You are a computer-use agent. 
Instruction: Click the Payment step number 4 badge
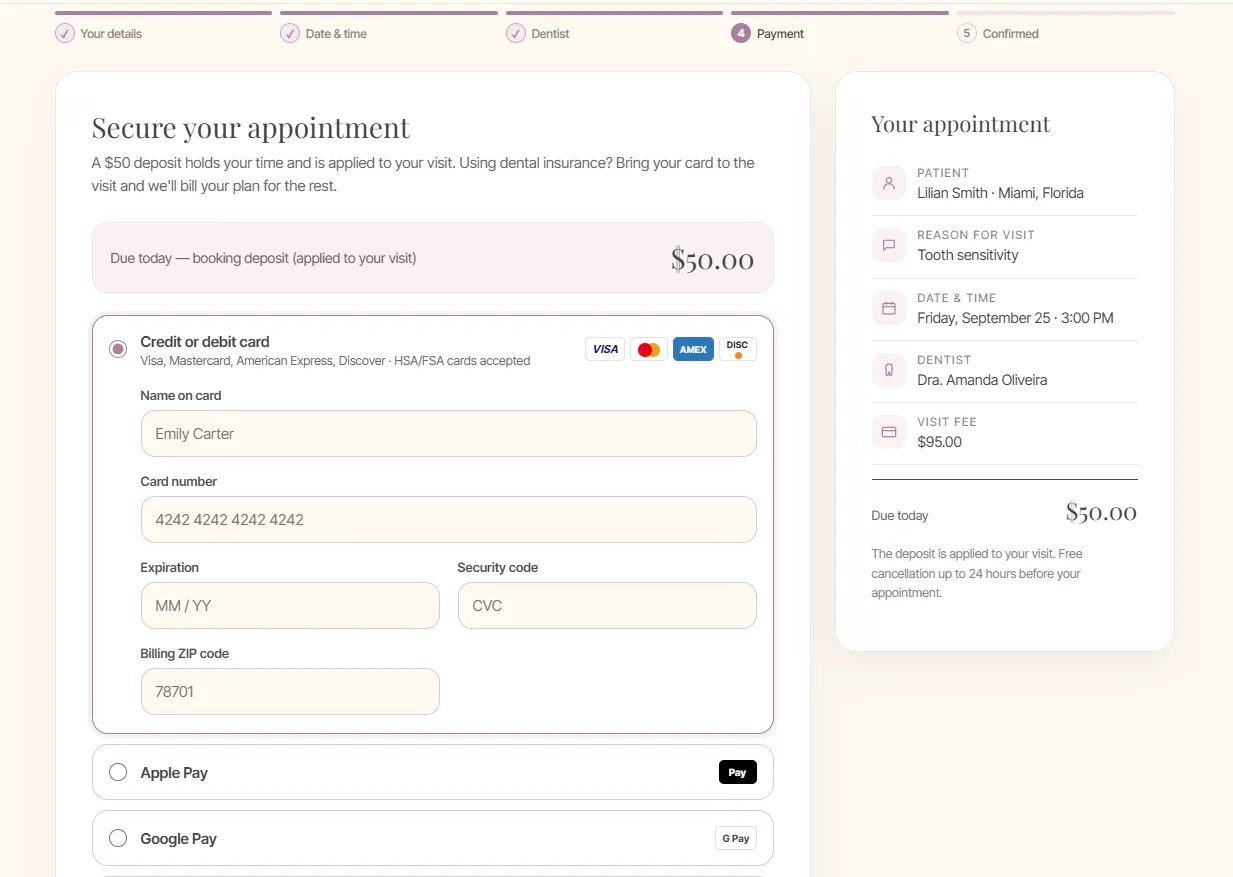tap(741, 33)
